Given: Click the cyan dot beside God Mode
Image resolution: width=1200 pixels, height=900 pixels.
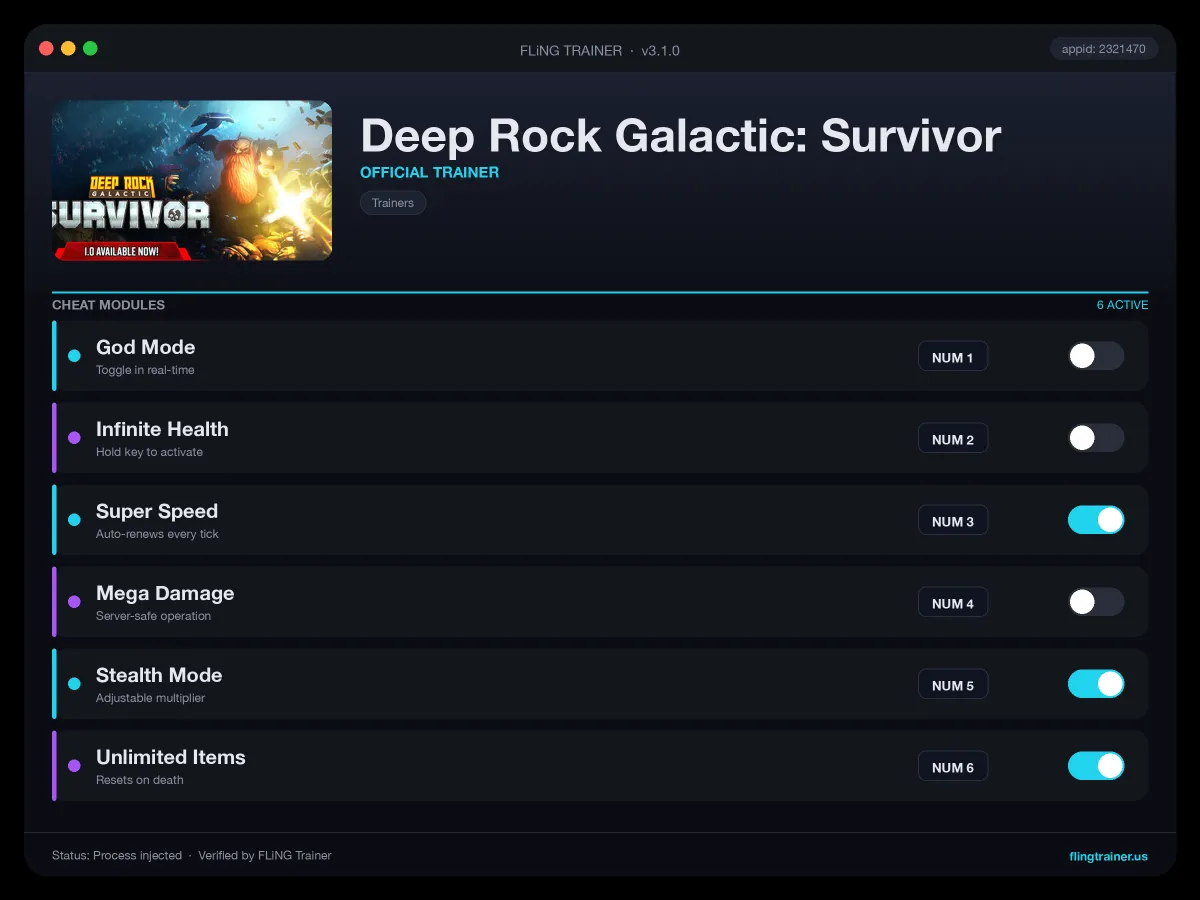Looking at the screenshot, I should tap(74, 356).
